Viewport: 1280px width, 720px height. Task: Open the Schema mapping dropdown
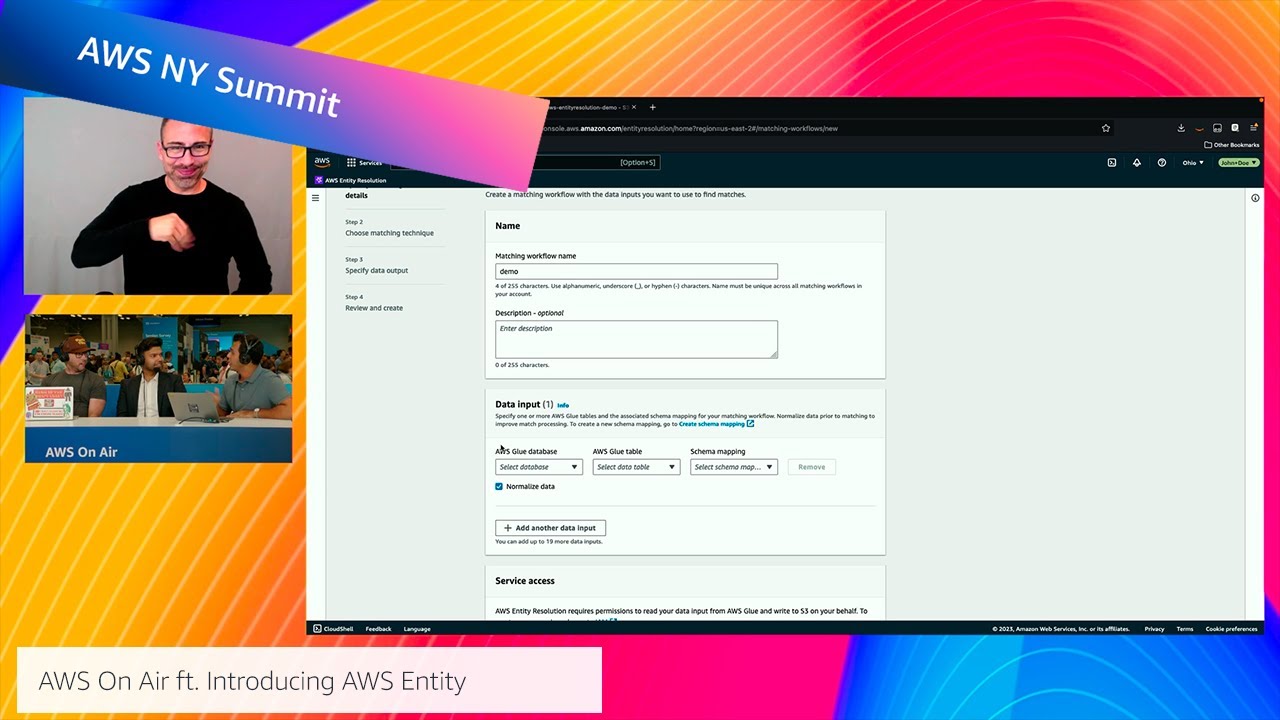[733, 467]
